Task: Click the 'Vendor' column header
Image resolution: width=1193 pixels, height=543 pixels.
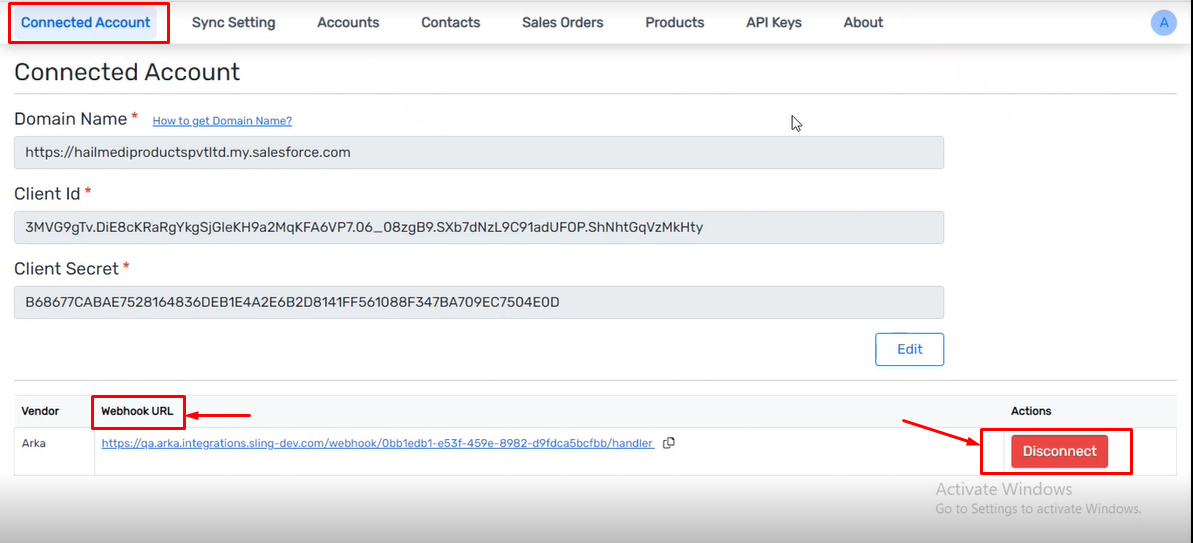Action: point(40,411)
